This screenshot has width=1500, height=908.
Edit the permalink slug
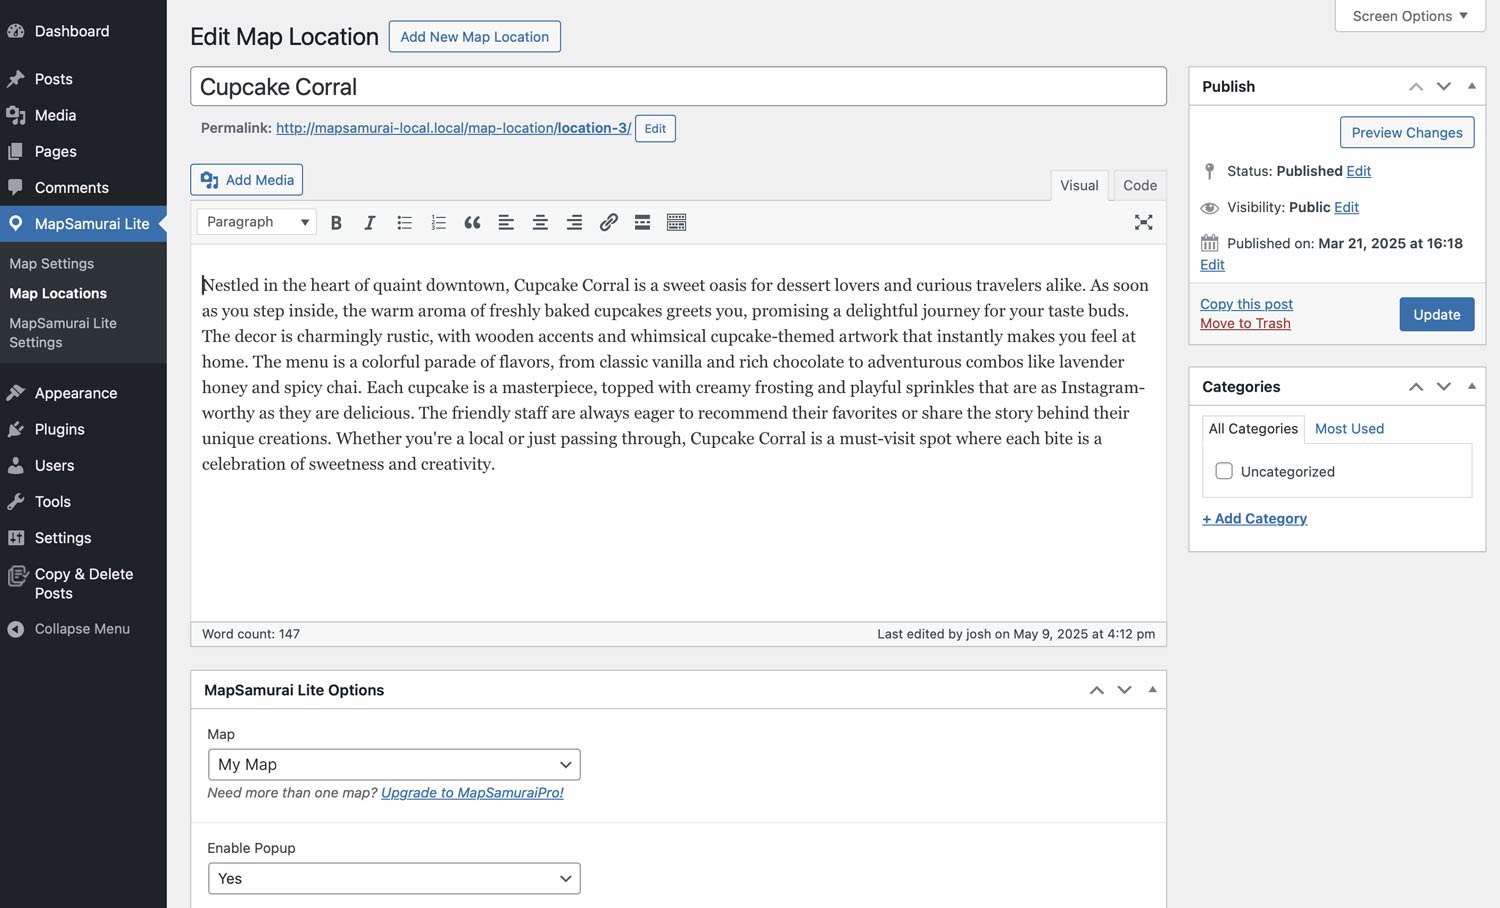click(655, 129)
